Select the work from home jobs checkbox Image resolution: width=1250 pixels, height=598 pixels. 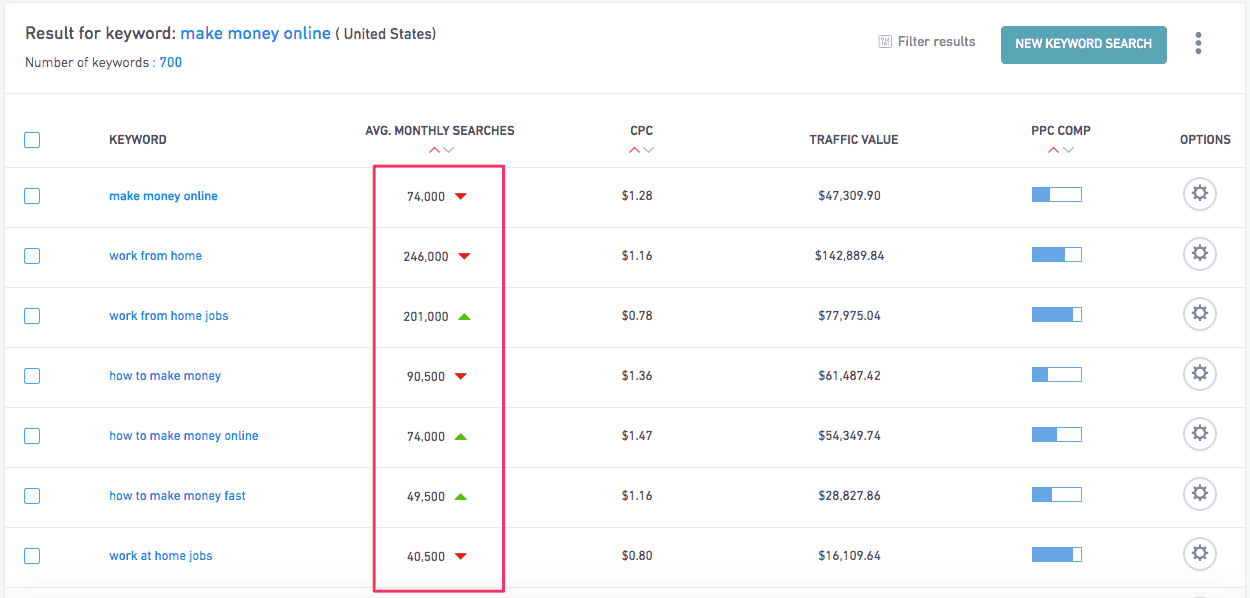tap(32, 316)
